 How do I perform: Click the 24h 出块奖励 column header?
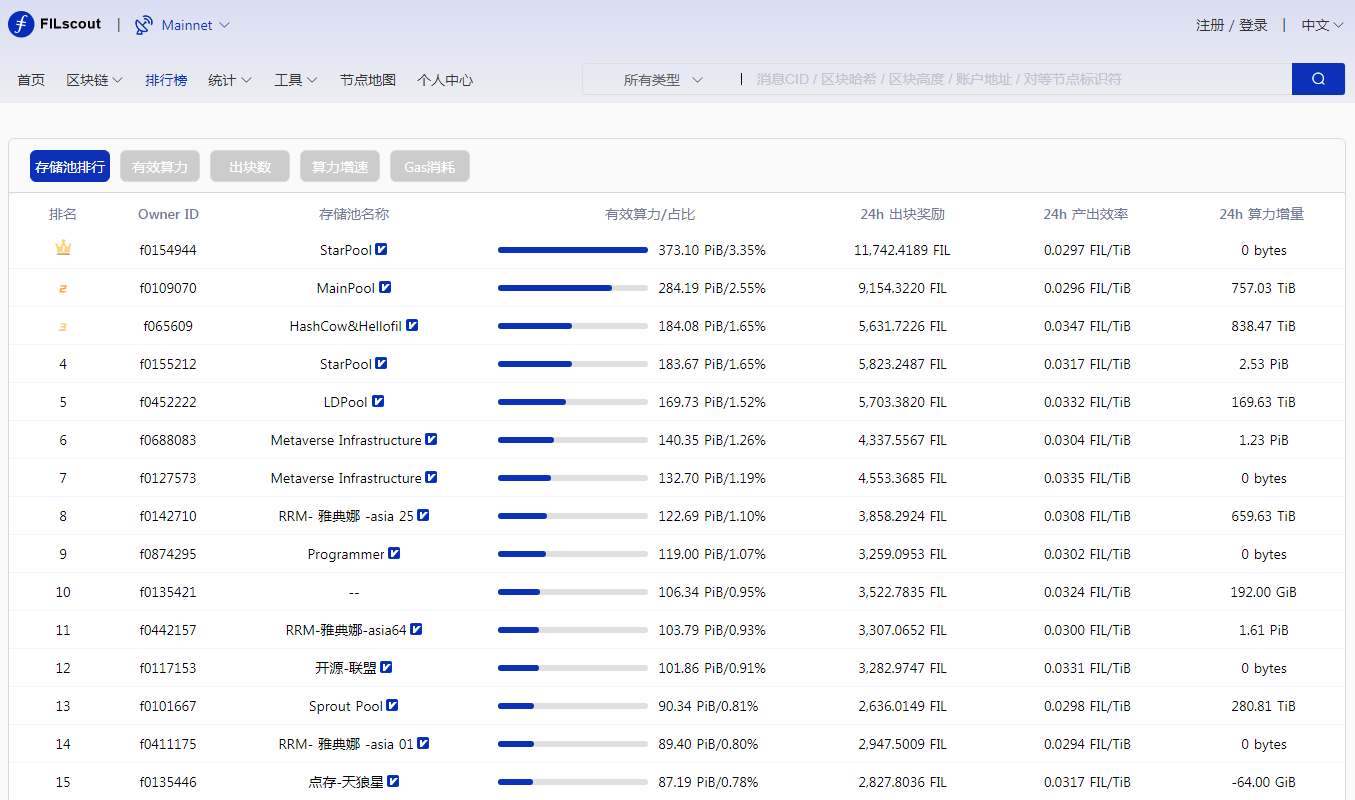(902, 214)
